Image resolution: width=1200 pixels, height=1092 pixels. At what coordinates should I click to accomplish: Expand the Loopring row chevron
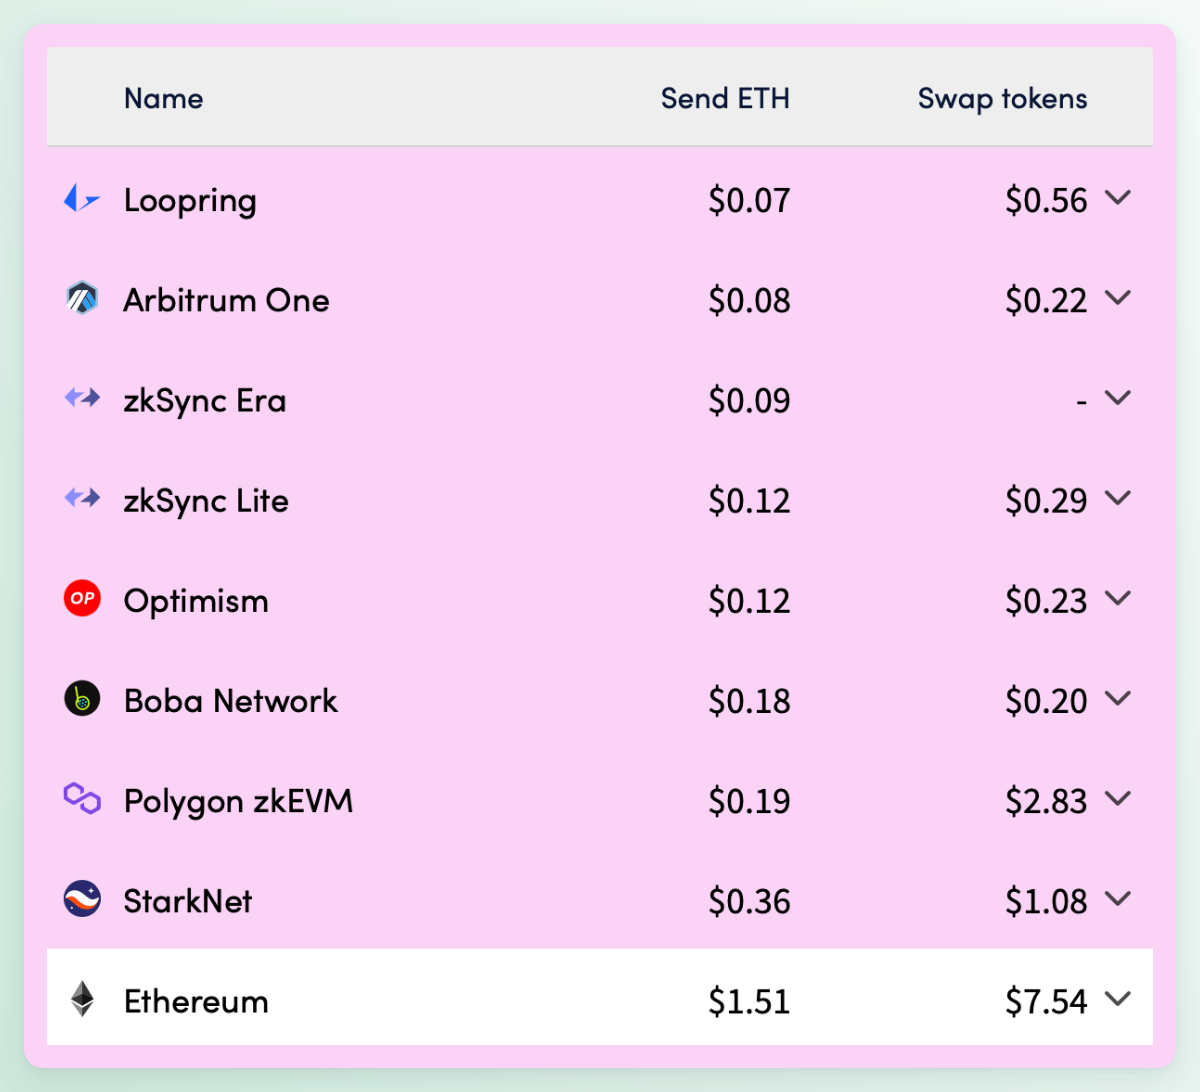(1118, 198)
